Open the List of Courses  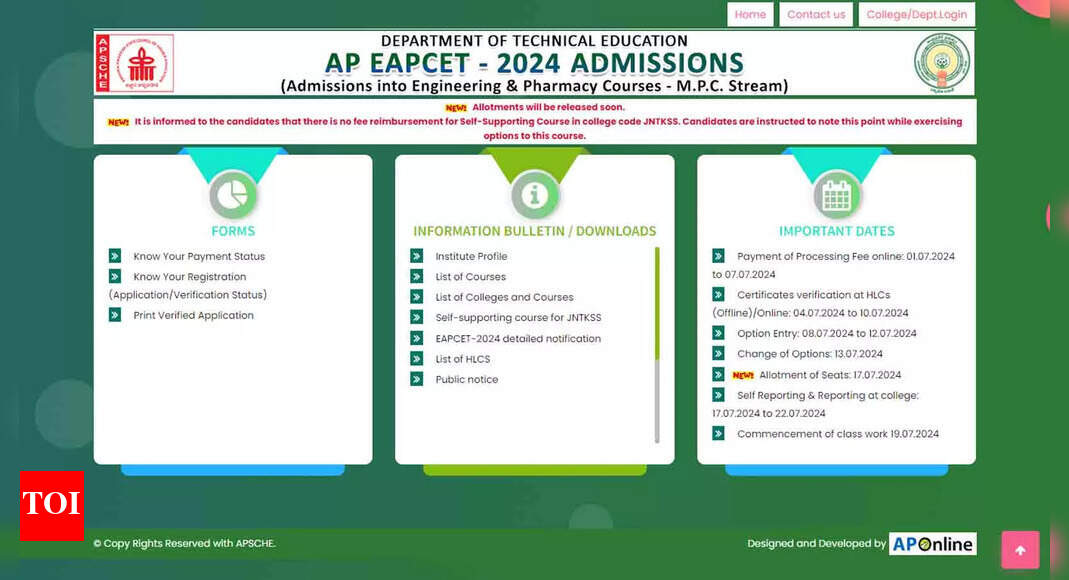pos(469,277)
